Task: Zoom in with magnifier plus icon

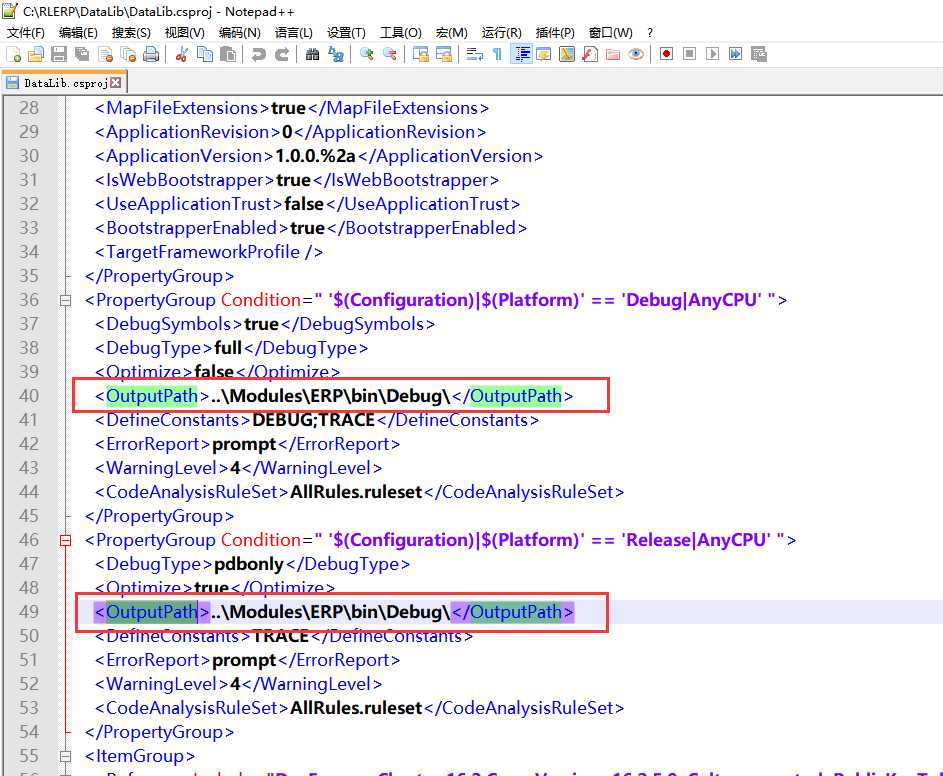Action: pos(366,55)
